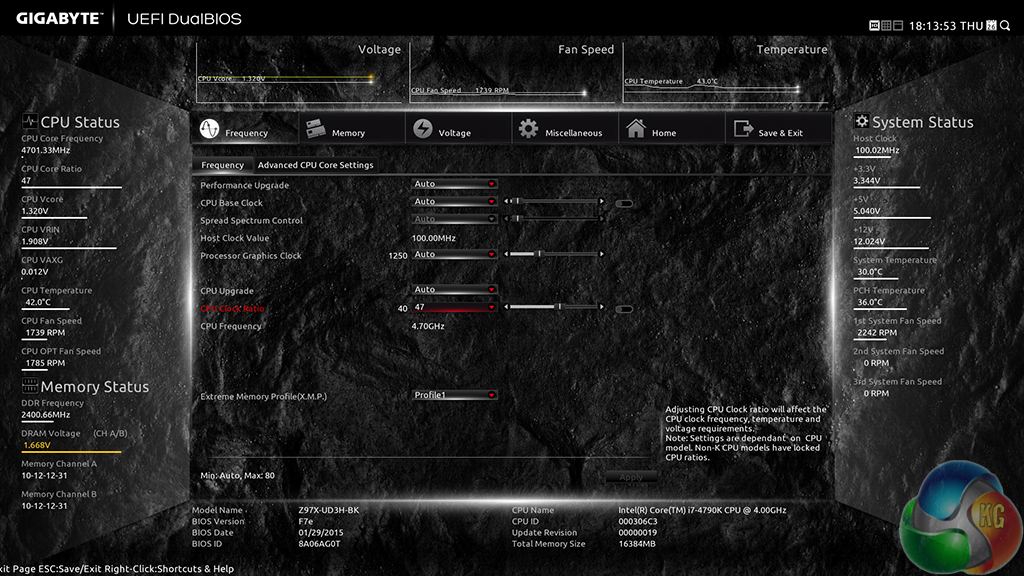Click the 12.024V +12V reading

click(x=869, y=242)
